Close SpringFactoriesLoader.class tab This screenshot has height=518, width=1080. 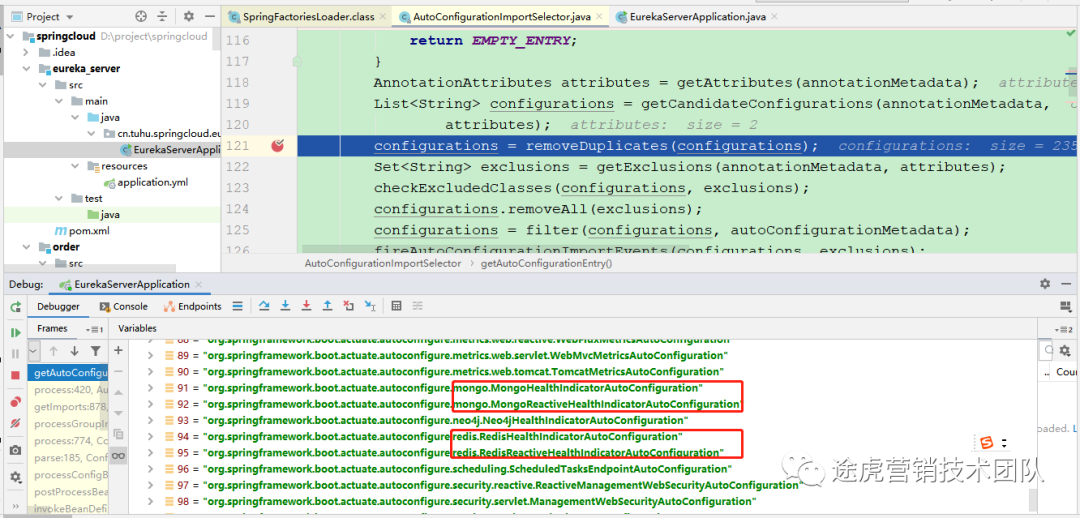[381, 17]
